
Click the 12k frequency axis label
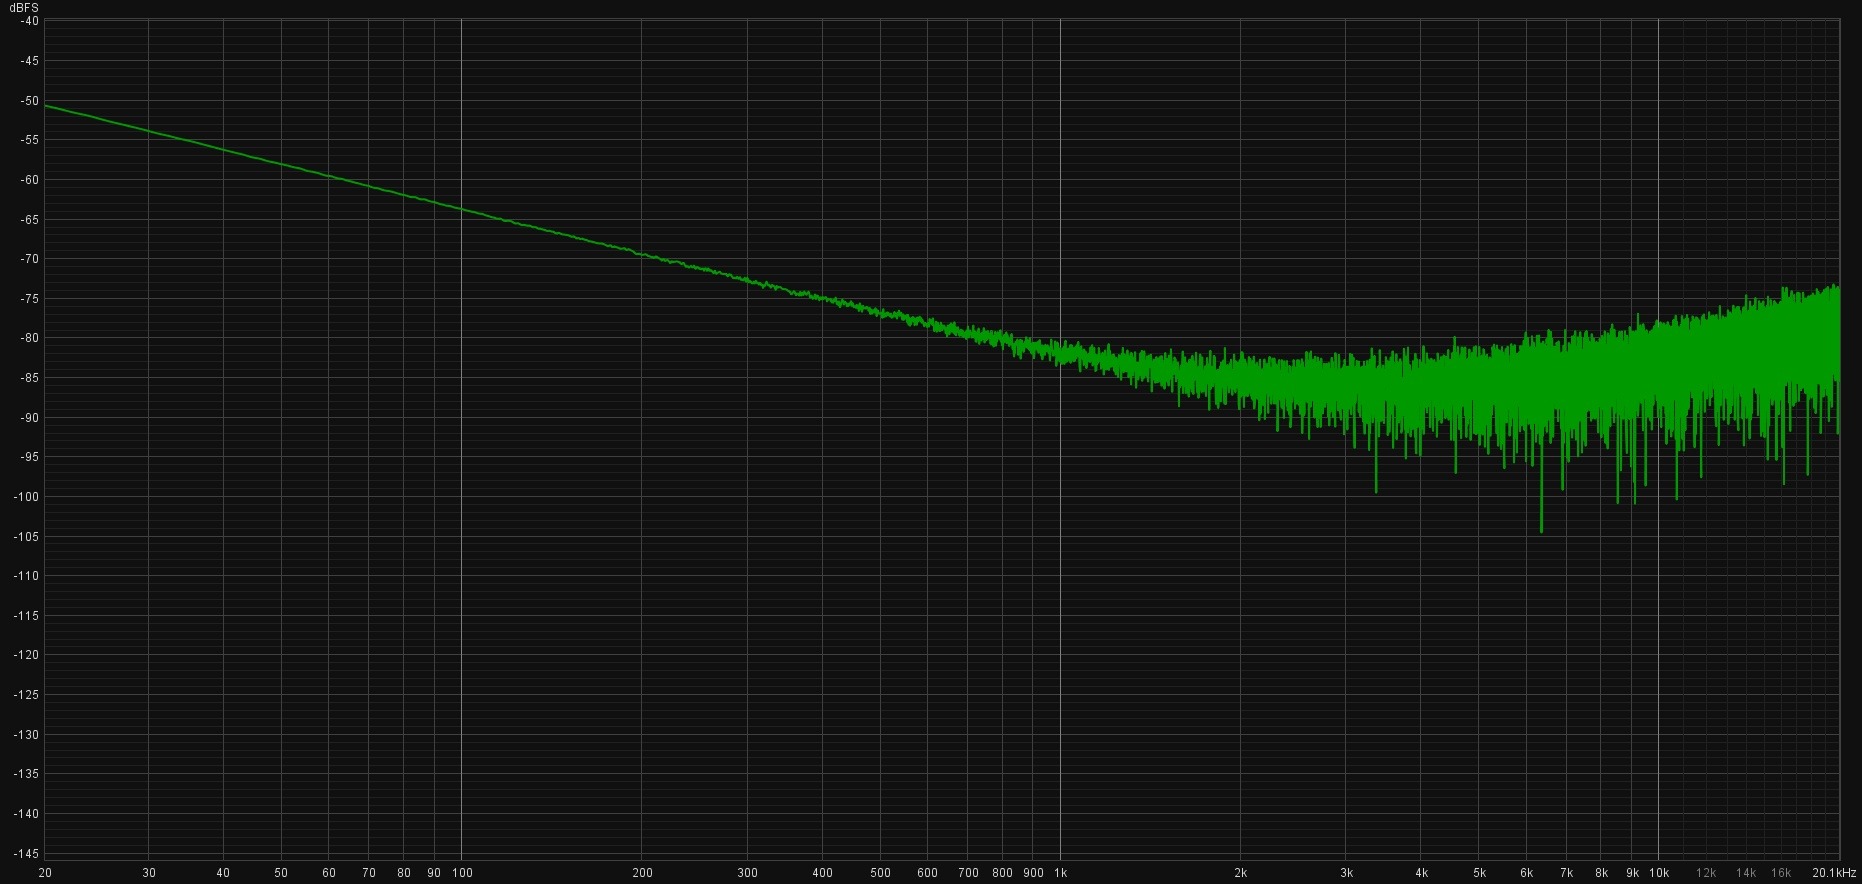pyautogui.click(x=1707, y=873)
